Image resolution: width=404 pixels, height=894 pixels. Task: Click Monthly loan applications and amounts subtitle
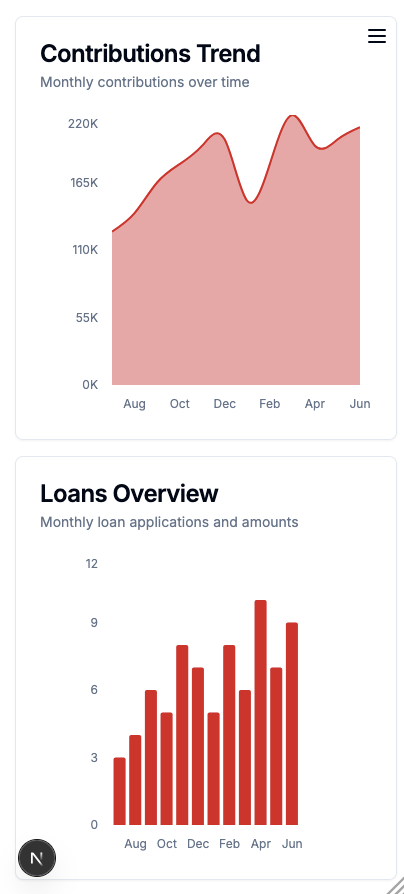[169, 522]
